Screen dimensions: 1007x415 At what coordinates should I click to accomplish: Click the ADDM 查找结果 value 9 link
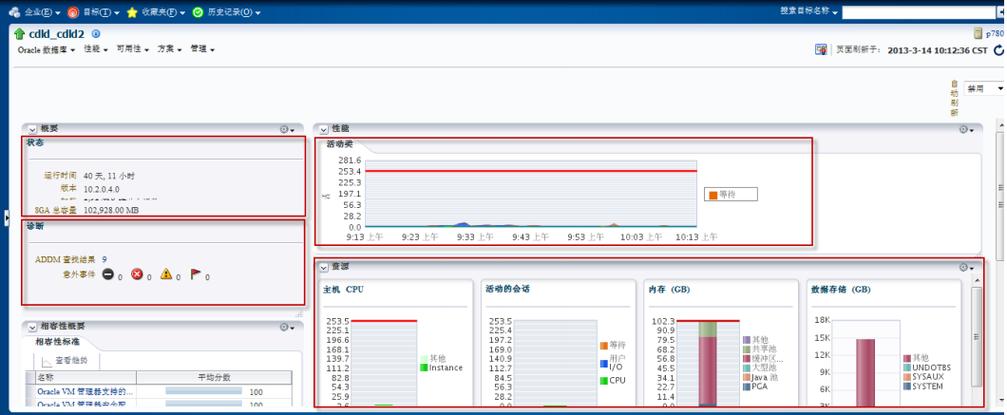click(x=104, y=260)
